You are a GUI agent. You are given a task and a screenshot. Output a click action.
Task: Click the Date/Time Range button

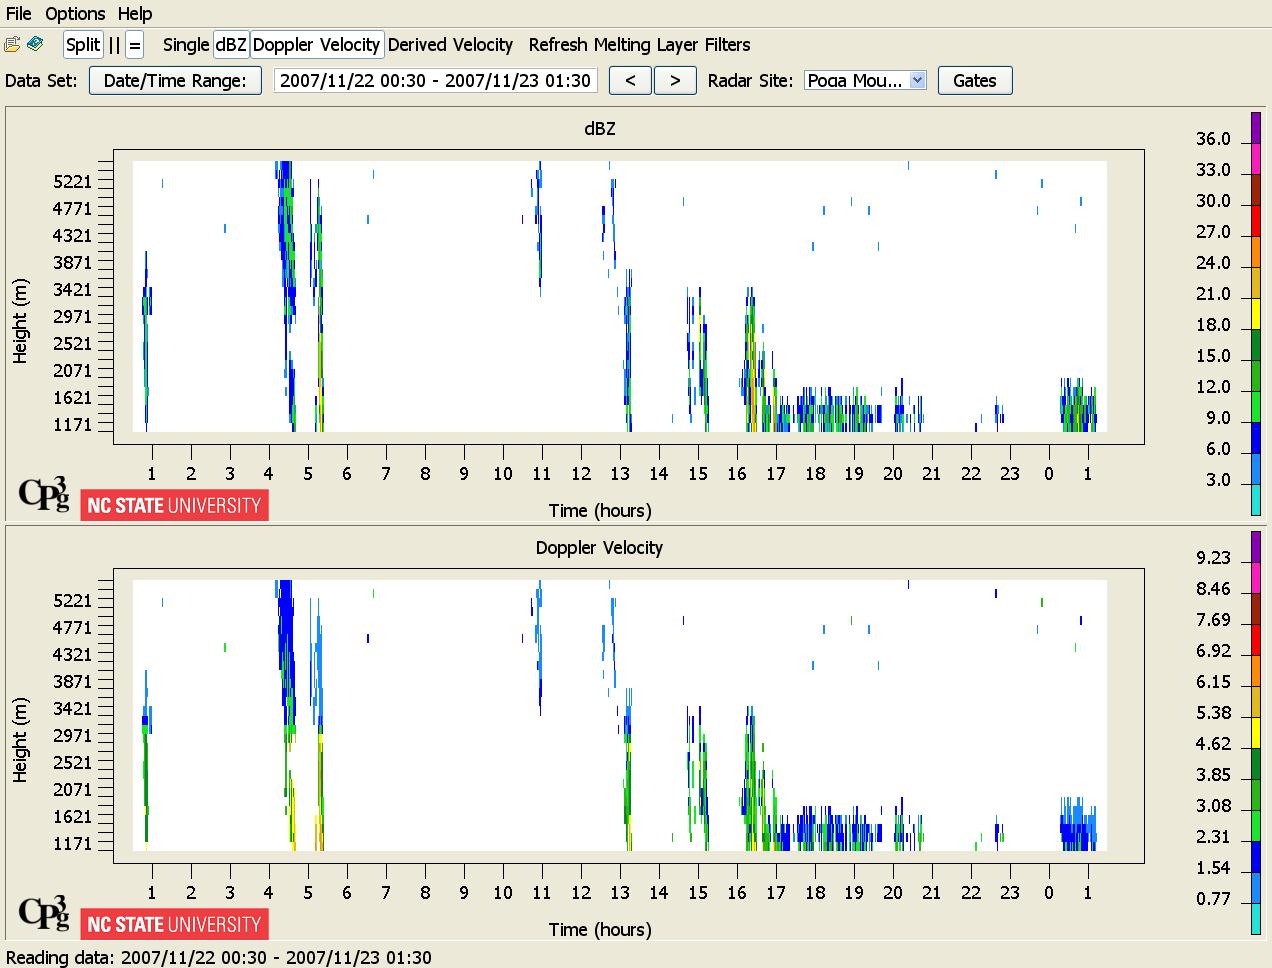point(175,81)
